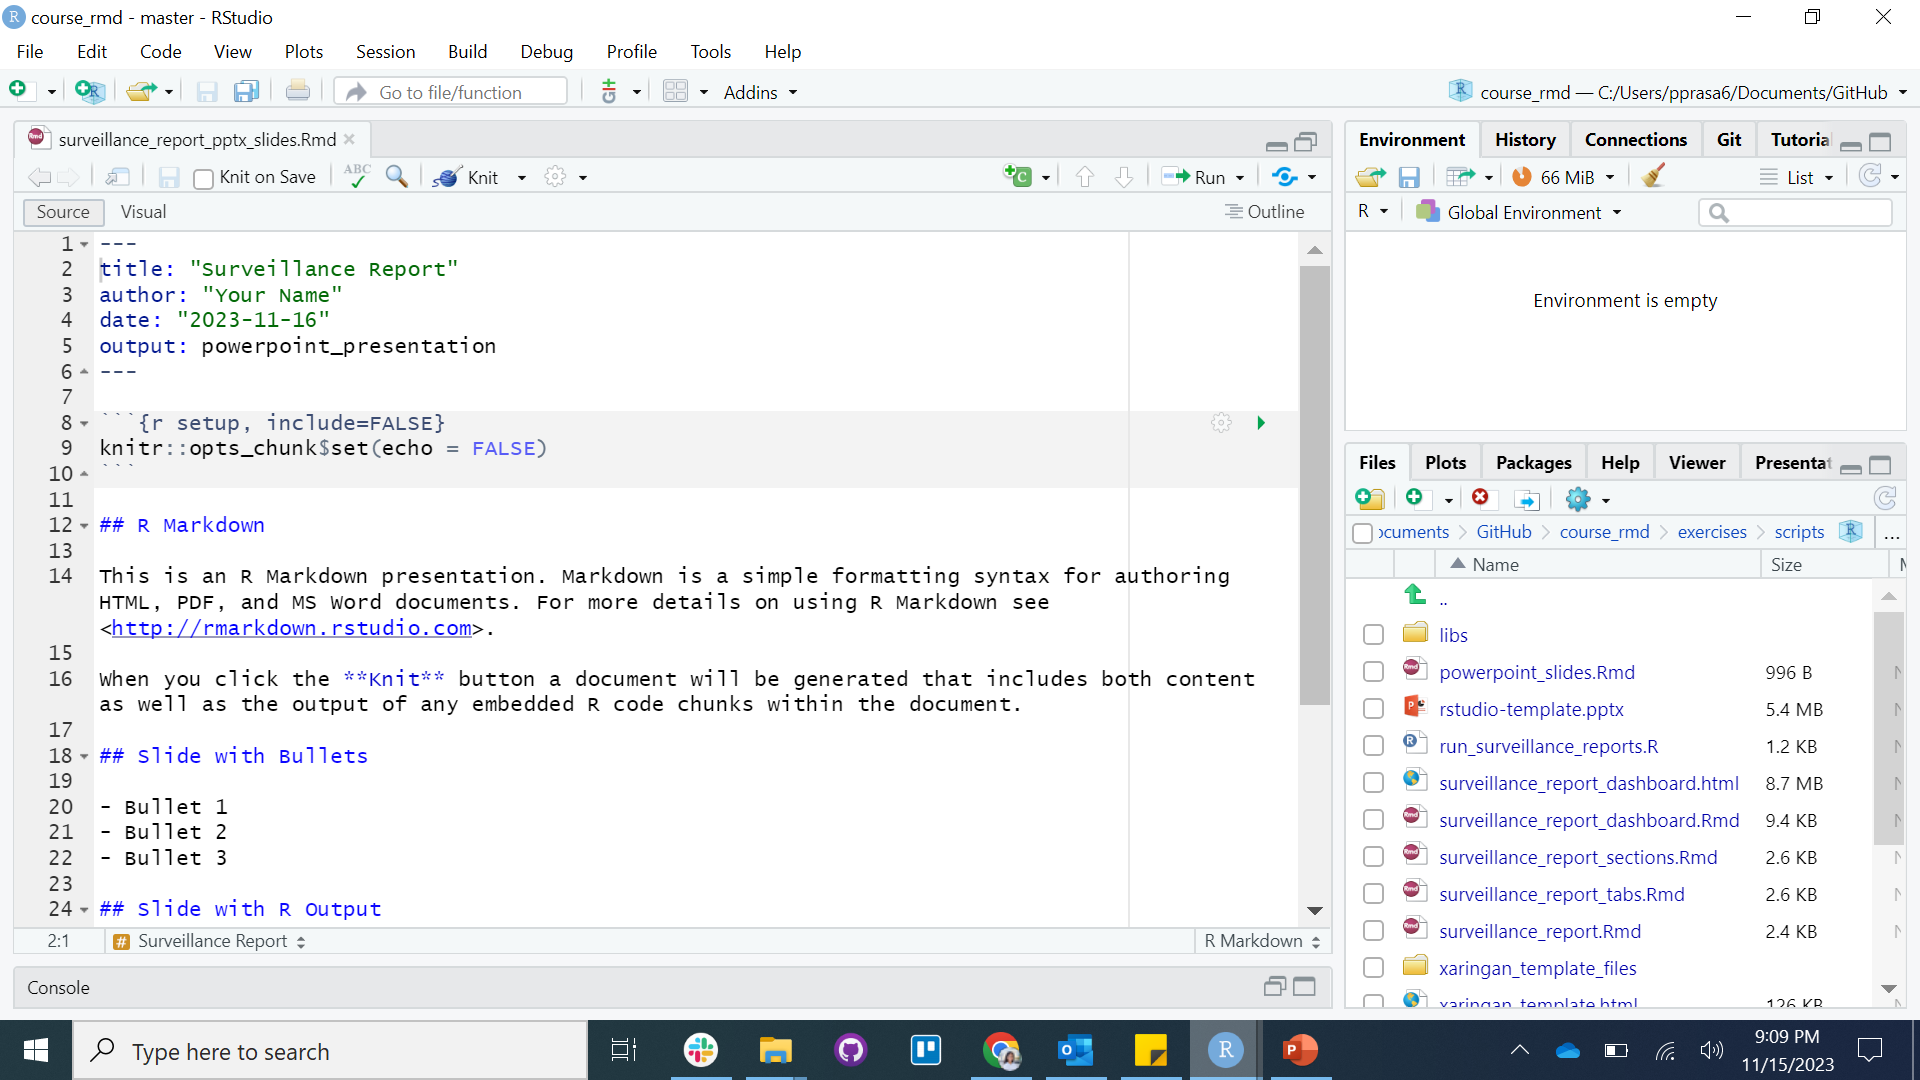Check the box for libs folder
1920x1080 pixels.
pos(1373,635)
